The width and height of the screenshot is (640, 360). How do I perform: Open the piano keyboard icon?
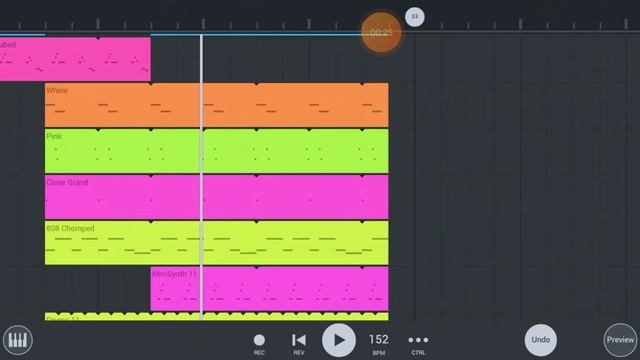tap(18, 340)
